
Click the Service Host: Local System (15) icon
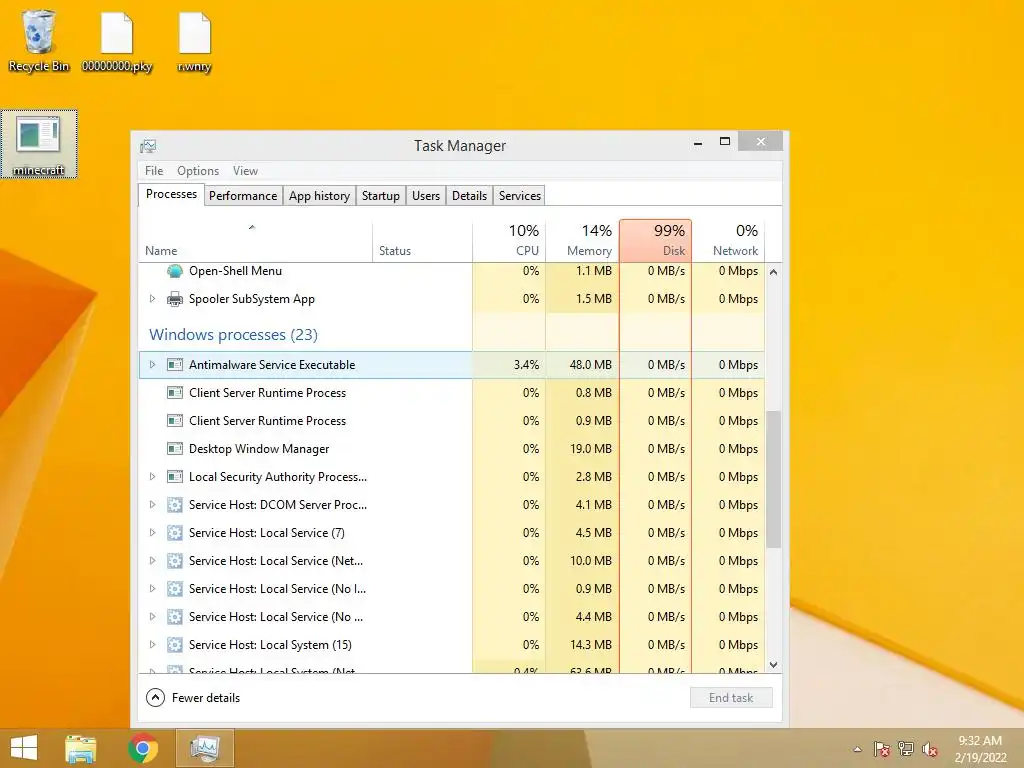(x=174, y=645)
